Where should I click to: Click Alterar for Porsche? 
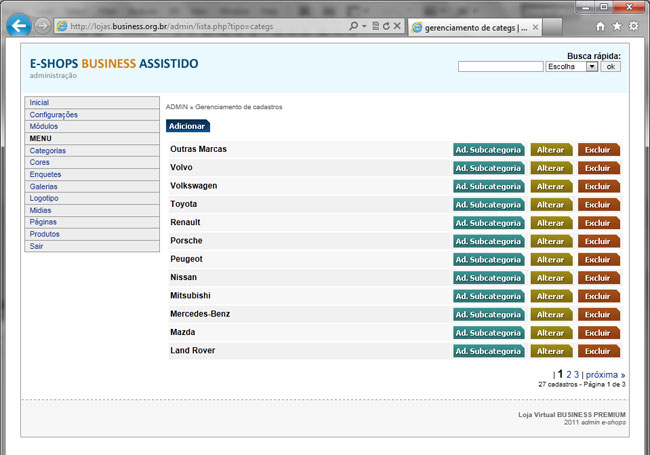(551, 241)
